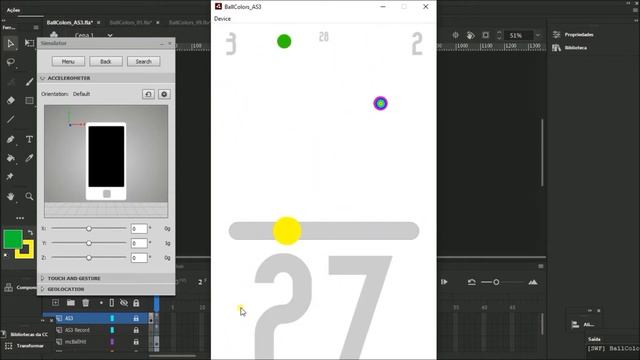This screenshot has width=640, height=360.
Task: Toggle lock on AS3 layer
Action: click(x=136, y=318)
